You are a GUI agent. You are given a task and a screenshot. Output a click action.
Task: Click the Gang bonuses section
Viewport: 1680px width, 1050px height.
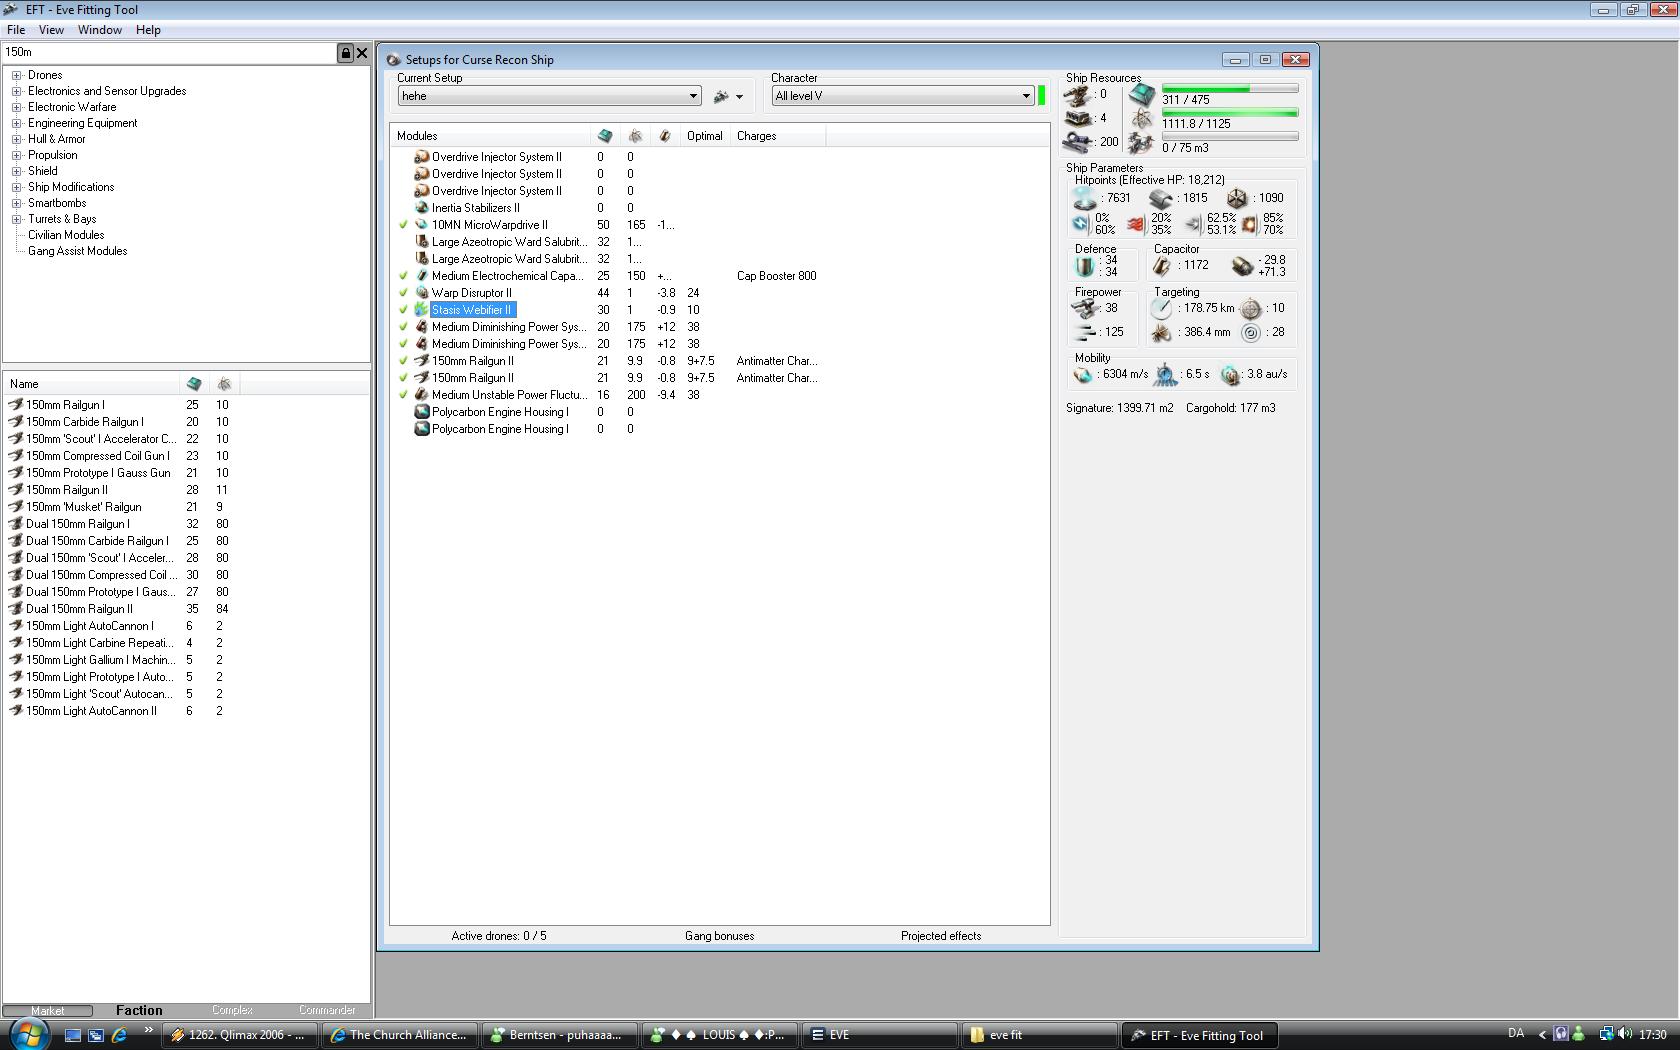pyautogui.click(x=720, y=936)
